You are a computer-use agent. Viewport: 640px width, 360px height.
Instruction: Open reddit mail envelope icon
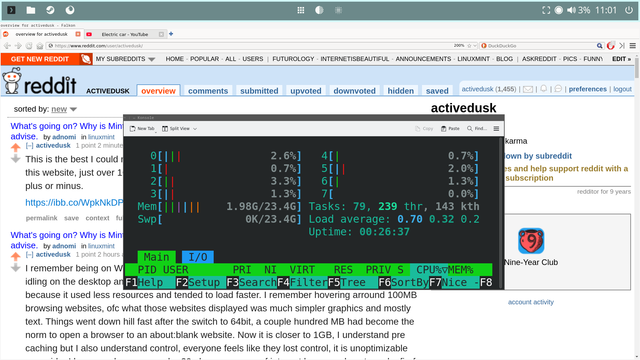pyautogui.click(x=528, y=89)
